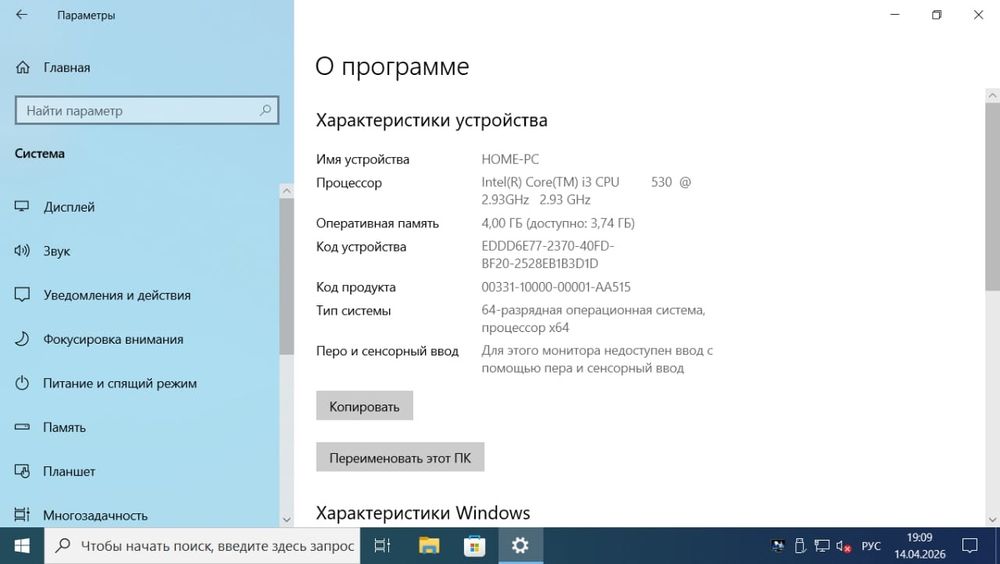Click the first system tray icon
The image size is (1000, 564).
coord(777,546)
